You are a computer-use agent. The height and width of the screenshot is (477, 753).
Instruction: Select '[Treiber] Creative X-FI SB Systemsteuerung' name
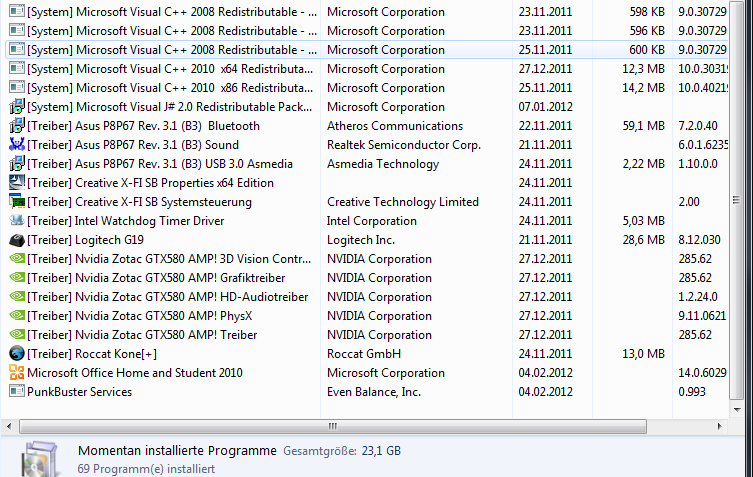[x=139, y=202]
